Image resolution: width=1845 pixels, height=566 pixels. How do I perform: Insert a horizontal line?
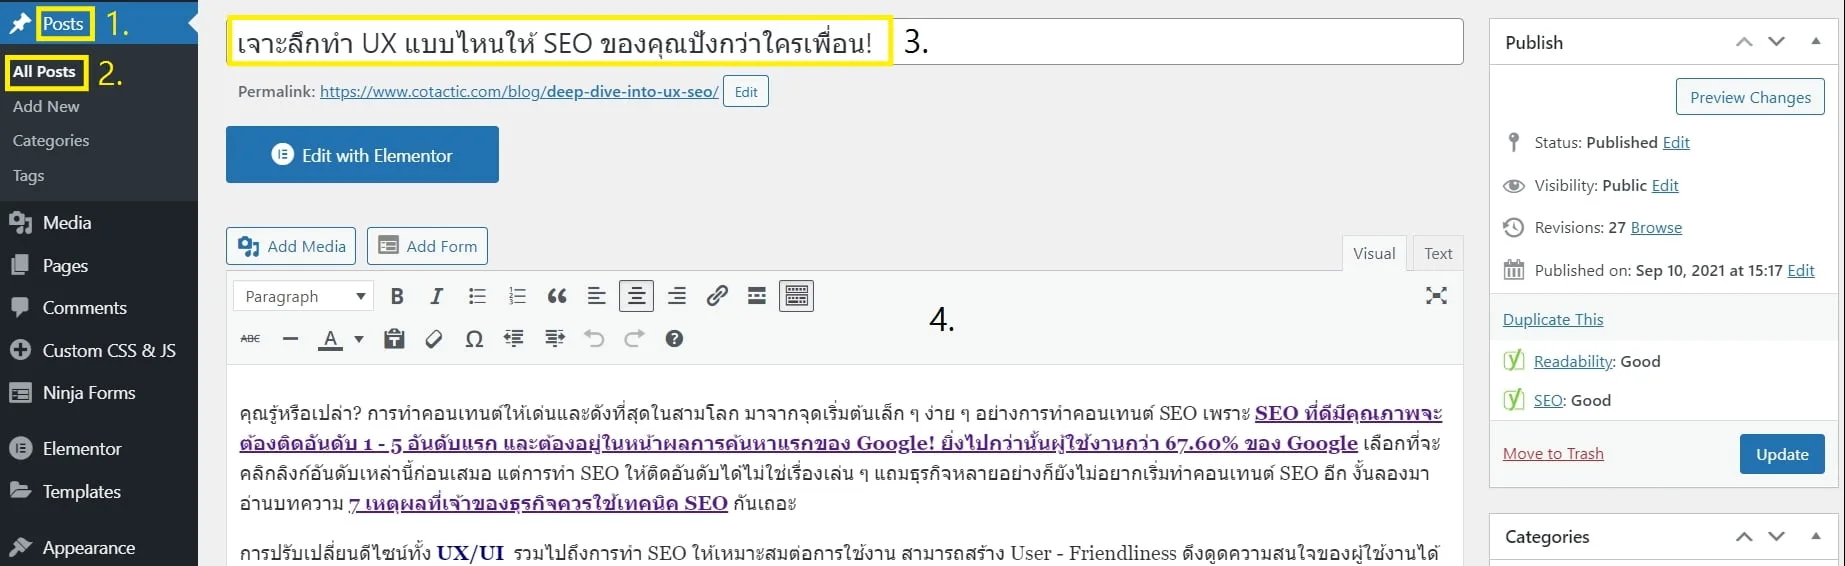[x=290, y=339]
